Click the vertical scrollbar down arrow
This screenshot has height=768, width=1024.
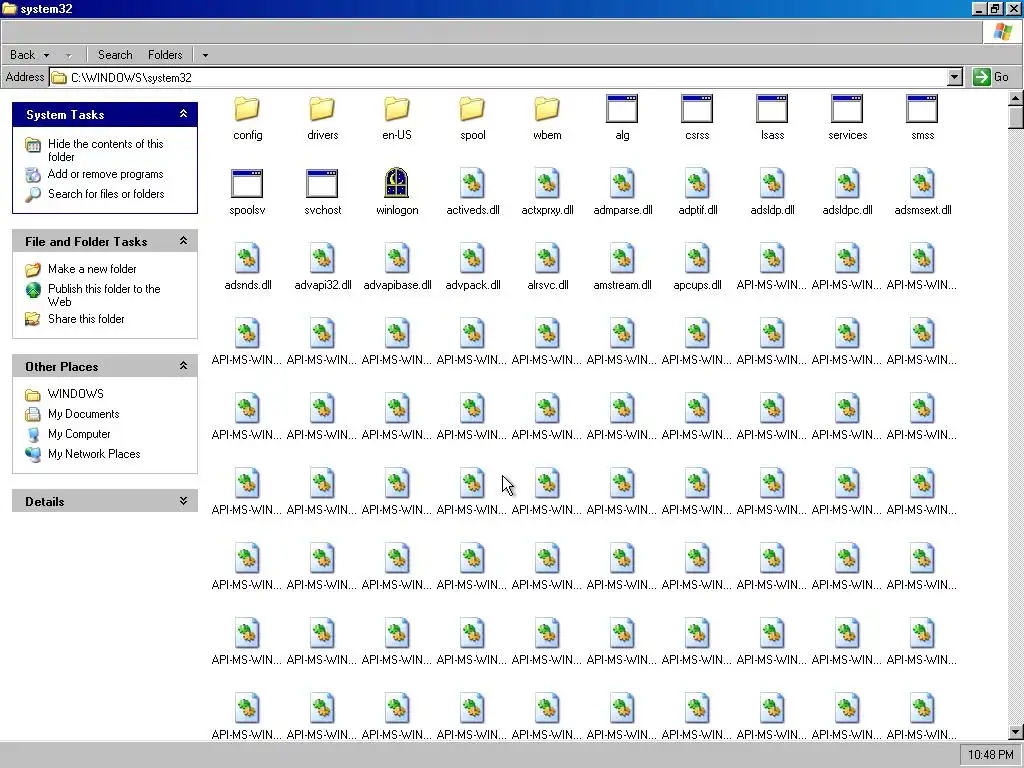point(1016,732)
